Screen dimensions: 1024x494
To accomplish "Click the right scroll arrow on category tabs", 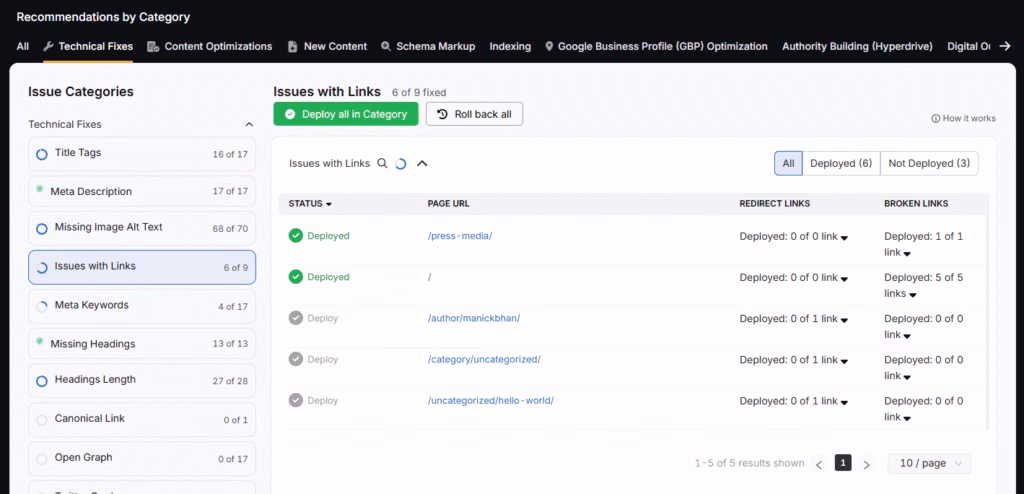I will (x=1004, y=46).
